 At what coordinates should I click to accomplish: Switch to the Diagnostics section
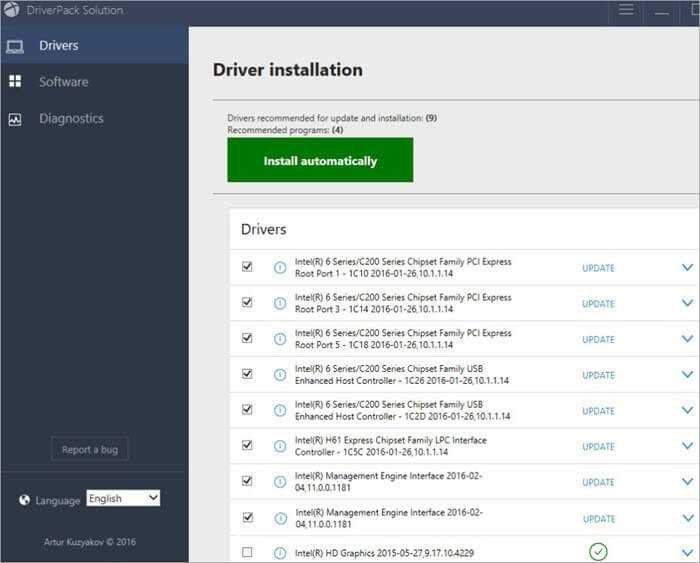[94, 118]
